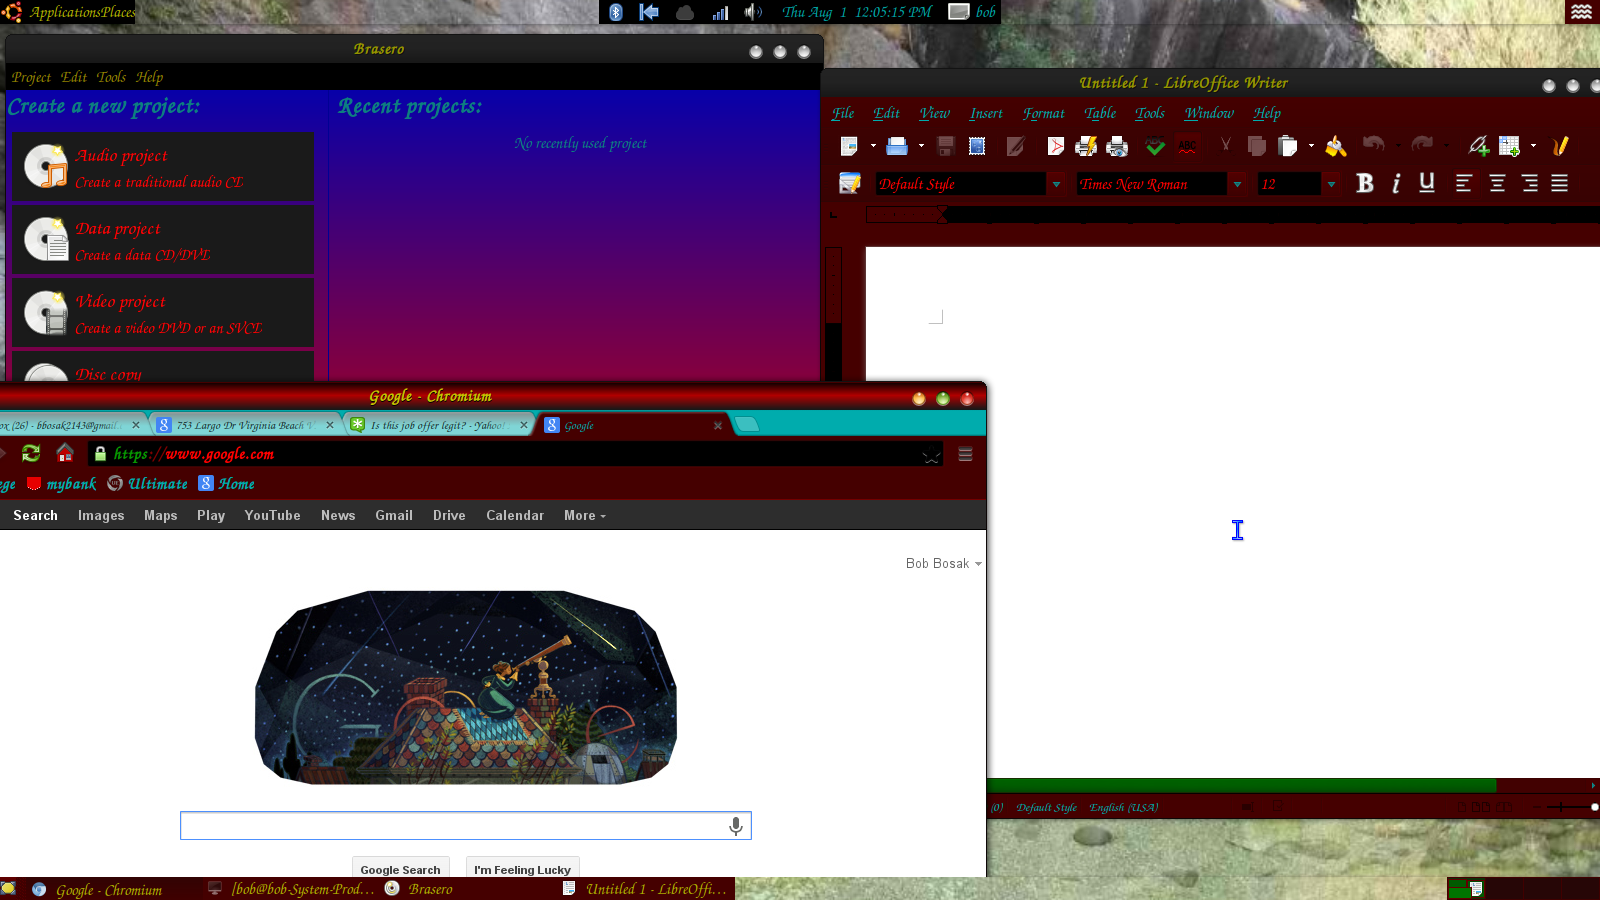Click the Insert Table icon in Writer
Viewport: 1600px width, 900px height.
pyautogui.click(x=1509, y=146)
